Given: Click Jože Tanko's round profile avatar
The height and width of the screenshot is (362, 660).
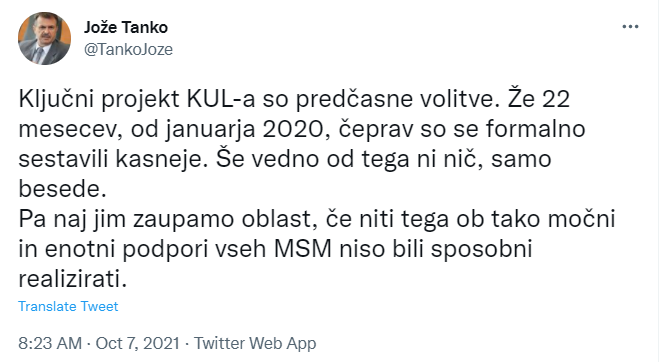Looking at the screenshot, I should tap(44, 38).
